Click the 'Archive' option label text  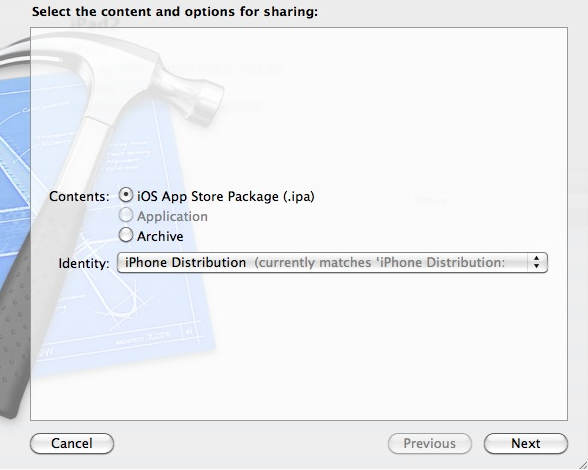click(160, 236)
